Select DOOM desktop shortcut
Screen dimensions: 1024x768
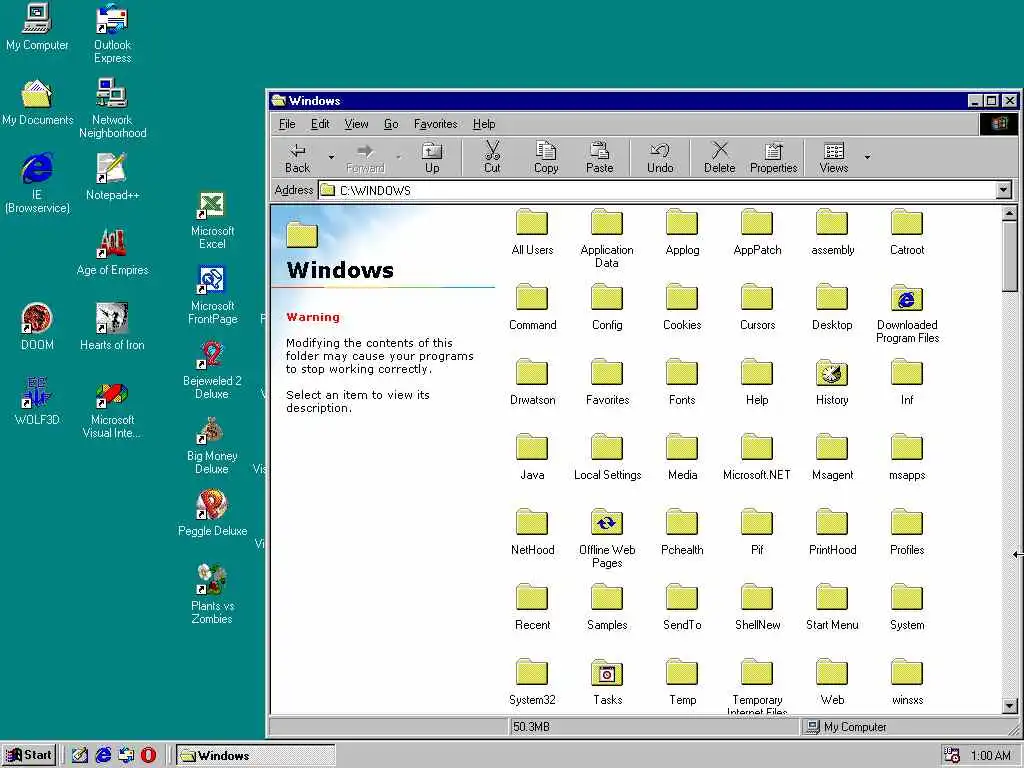[37, 327]
